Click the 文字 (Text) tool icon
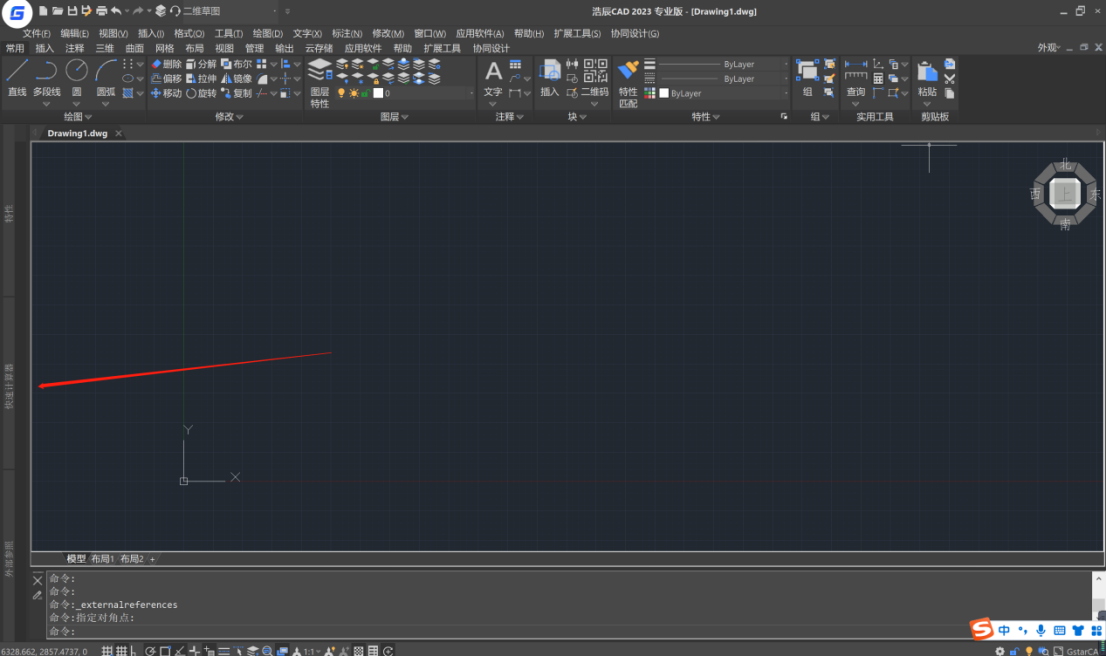Screen dimensions: 1106x656 pos(493,71)
